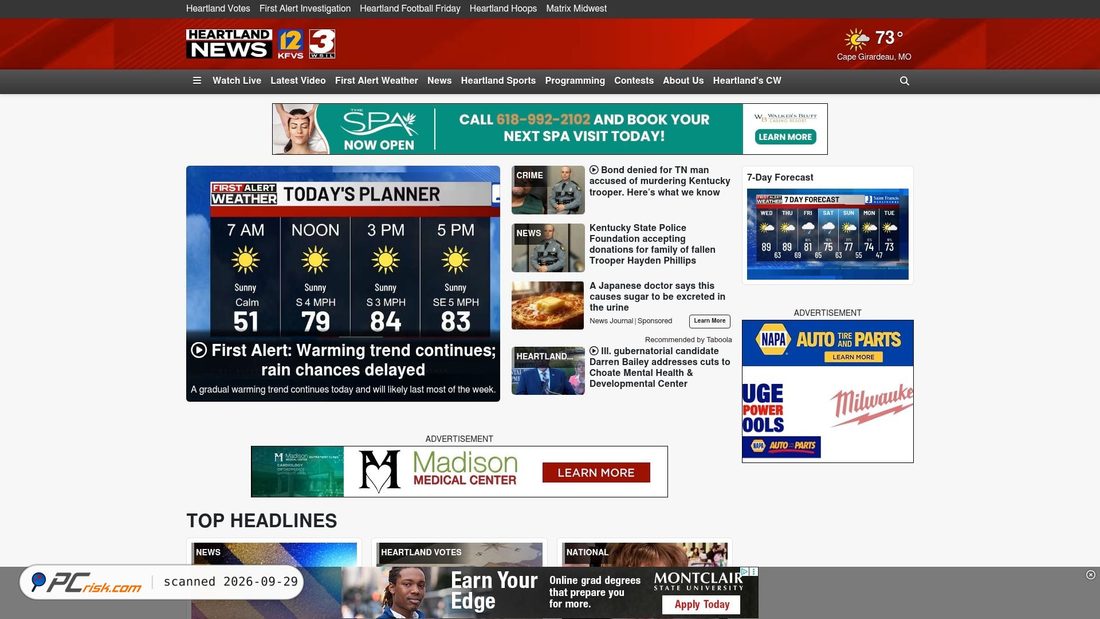Viewport: 1100px width, 619px height.
Task: Click the spa phone number banner ad
Action: tap(550, 129)
